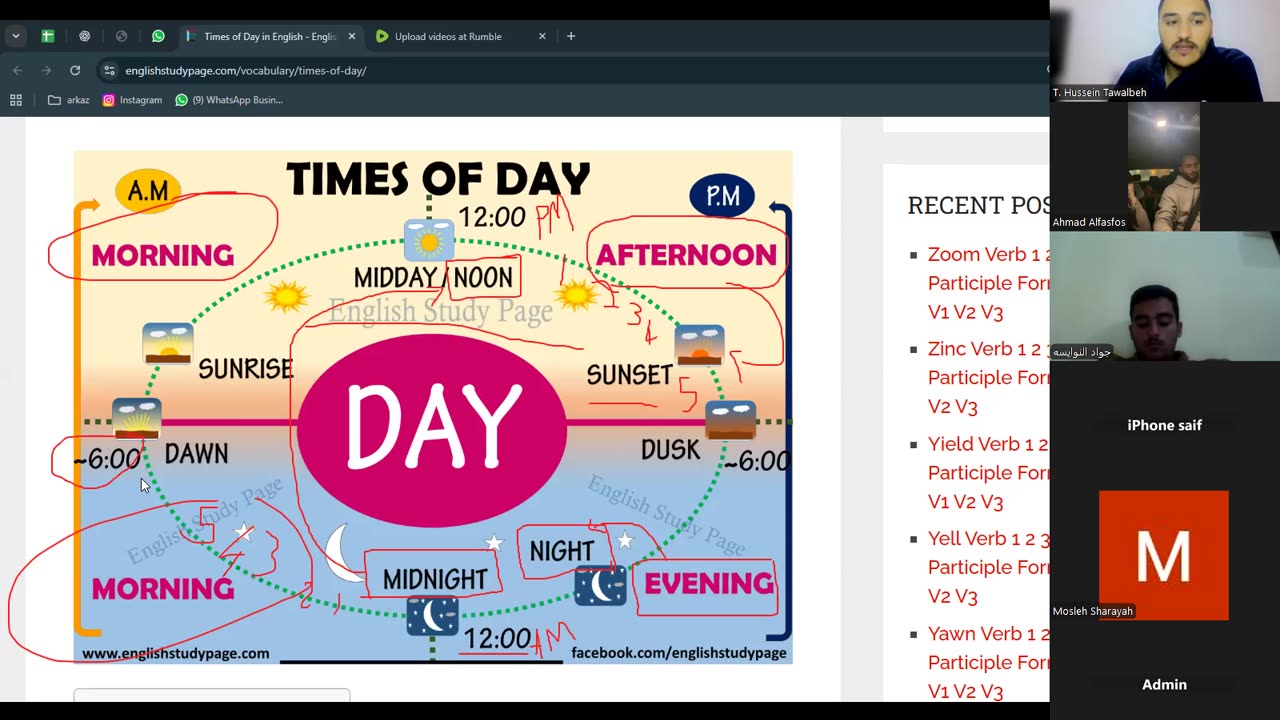Select the Mosleh Sharayah participant tile
Screen dimensions: 1280x720
[x=1164, y=555]
